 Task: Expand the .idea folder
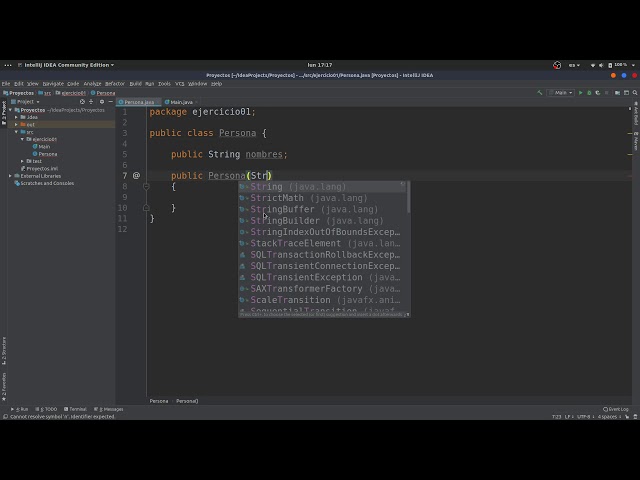pos(17,117)
